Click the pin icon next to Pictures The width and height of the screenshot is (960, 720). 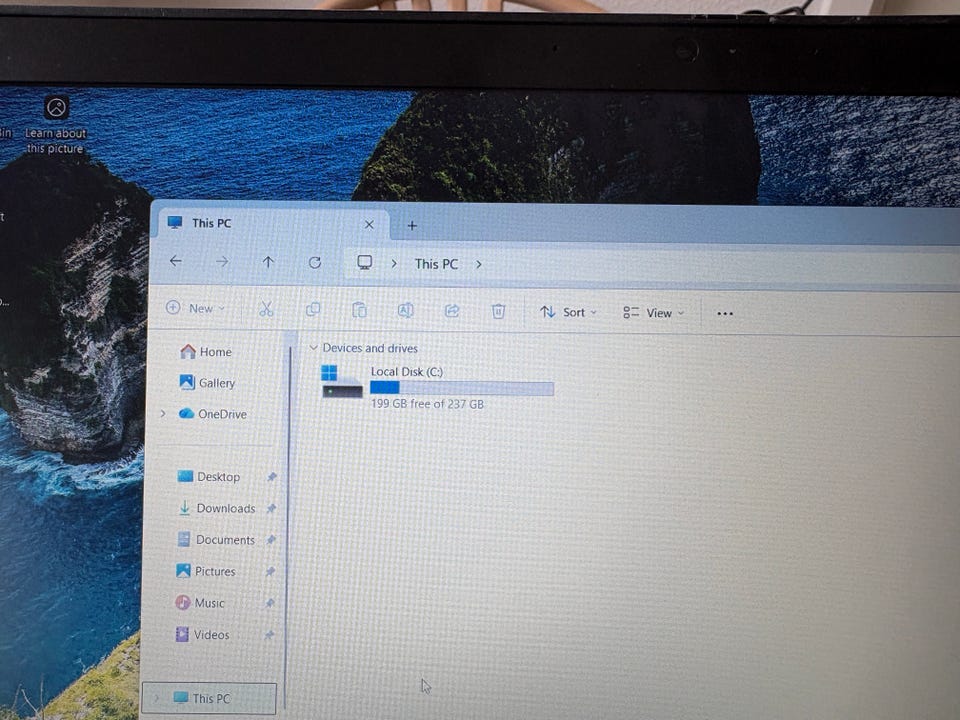pos(270,572)
